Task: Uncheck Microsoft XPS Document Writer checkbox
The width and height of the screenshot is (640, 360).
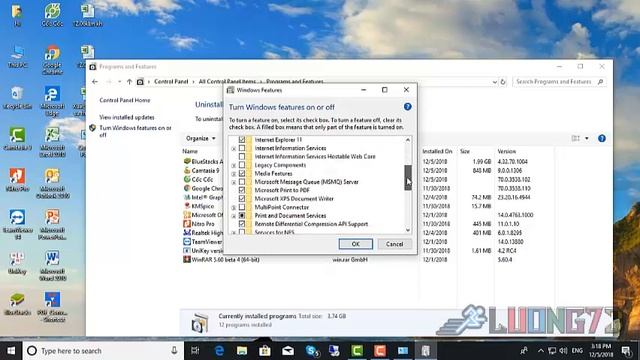Action: coord(242,199)
